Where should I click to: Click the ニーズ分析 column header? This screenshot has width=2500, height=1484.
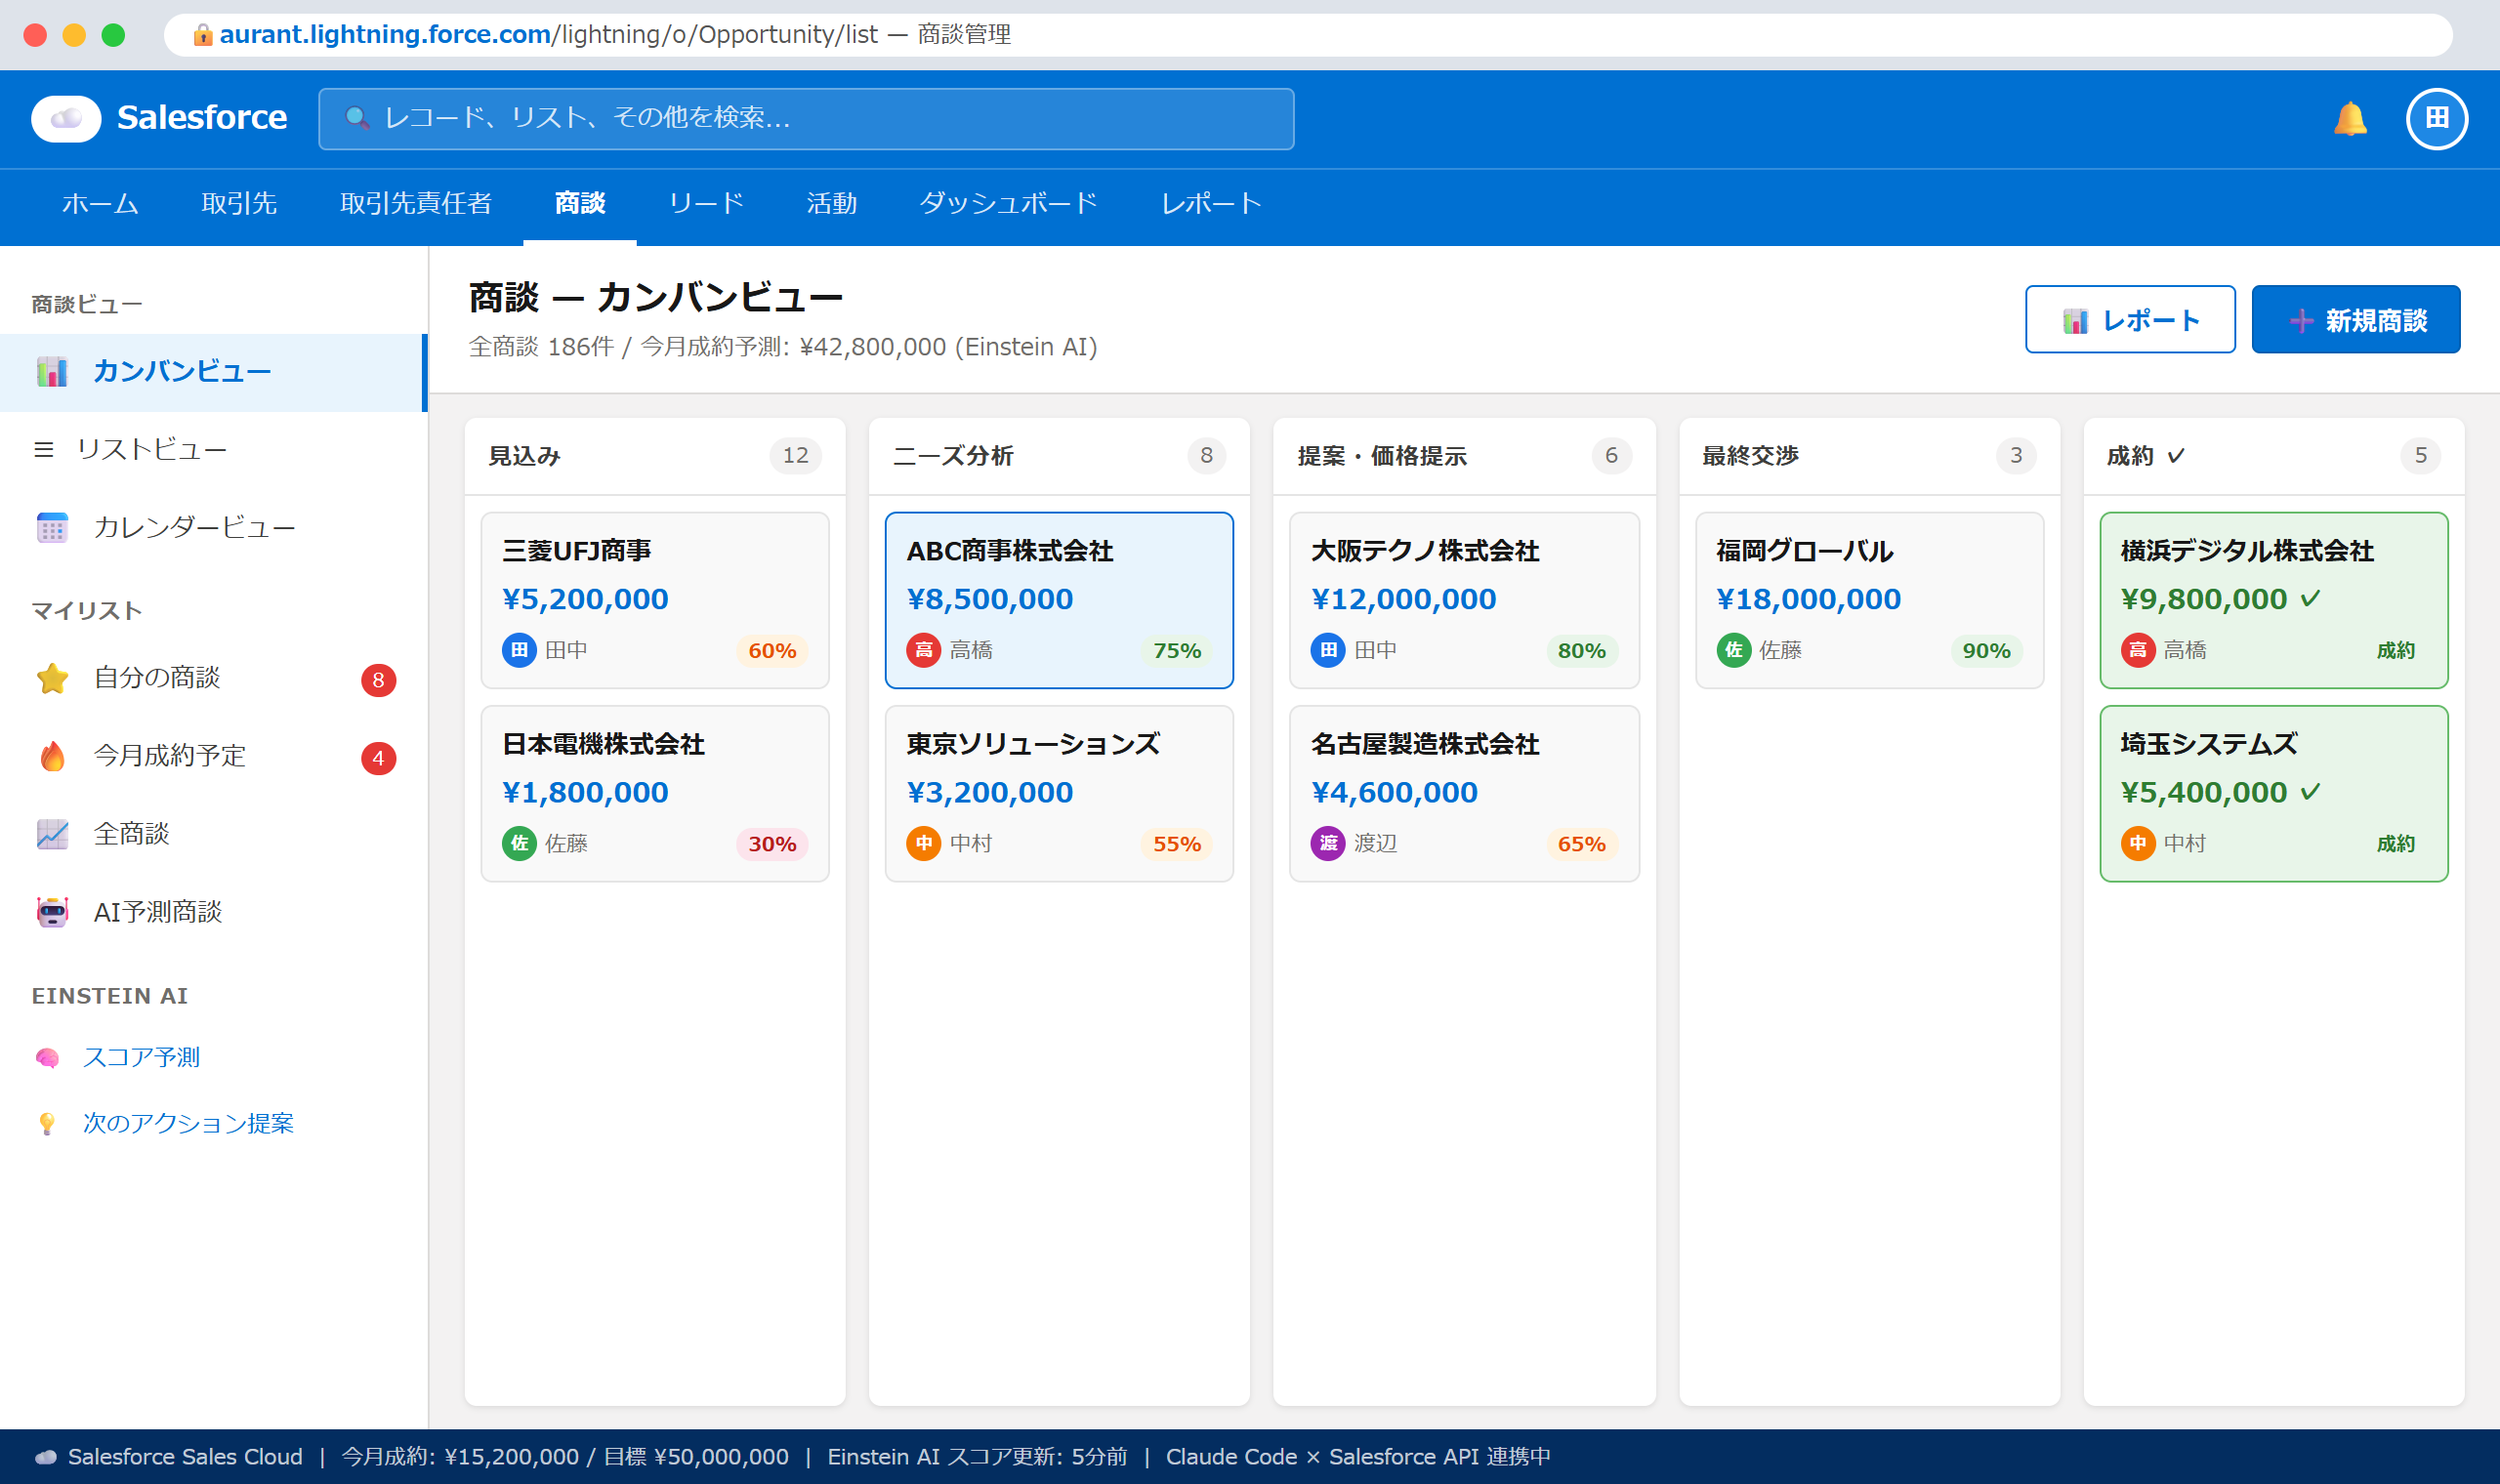(1059, 456)
